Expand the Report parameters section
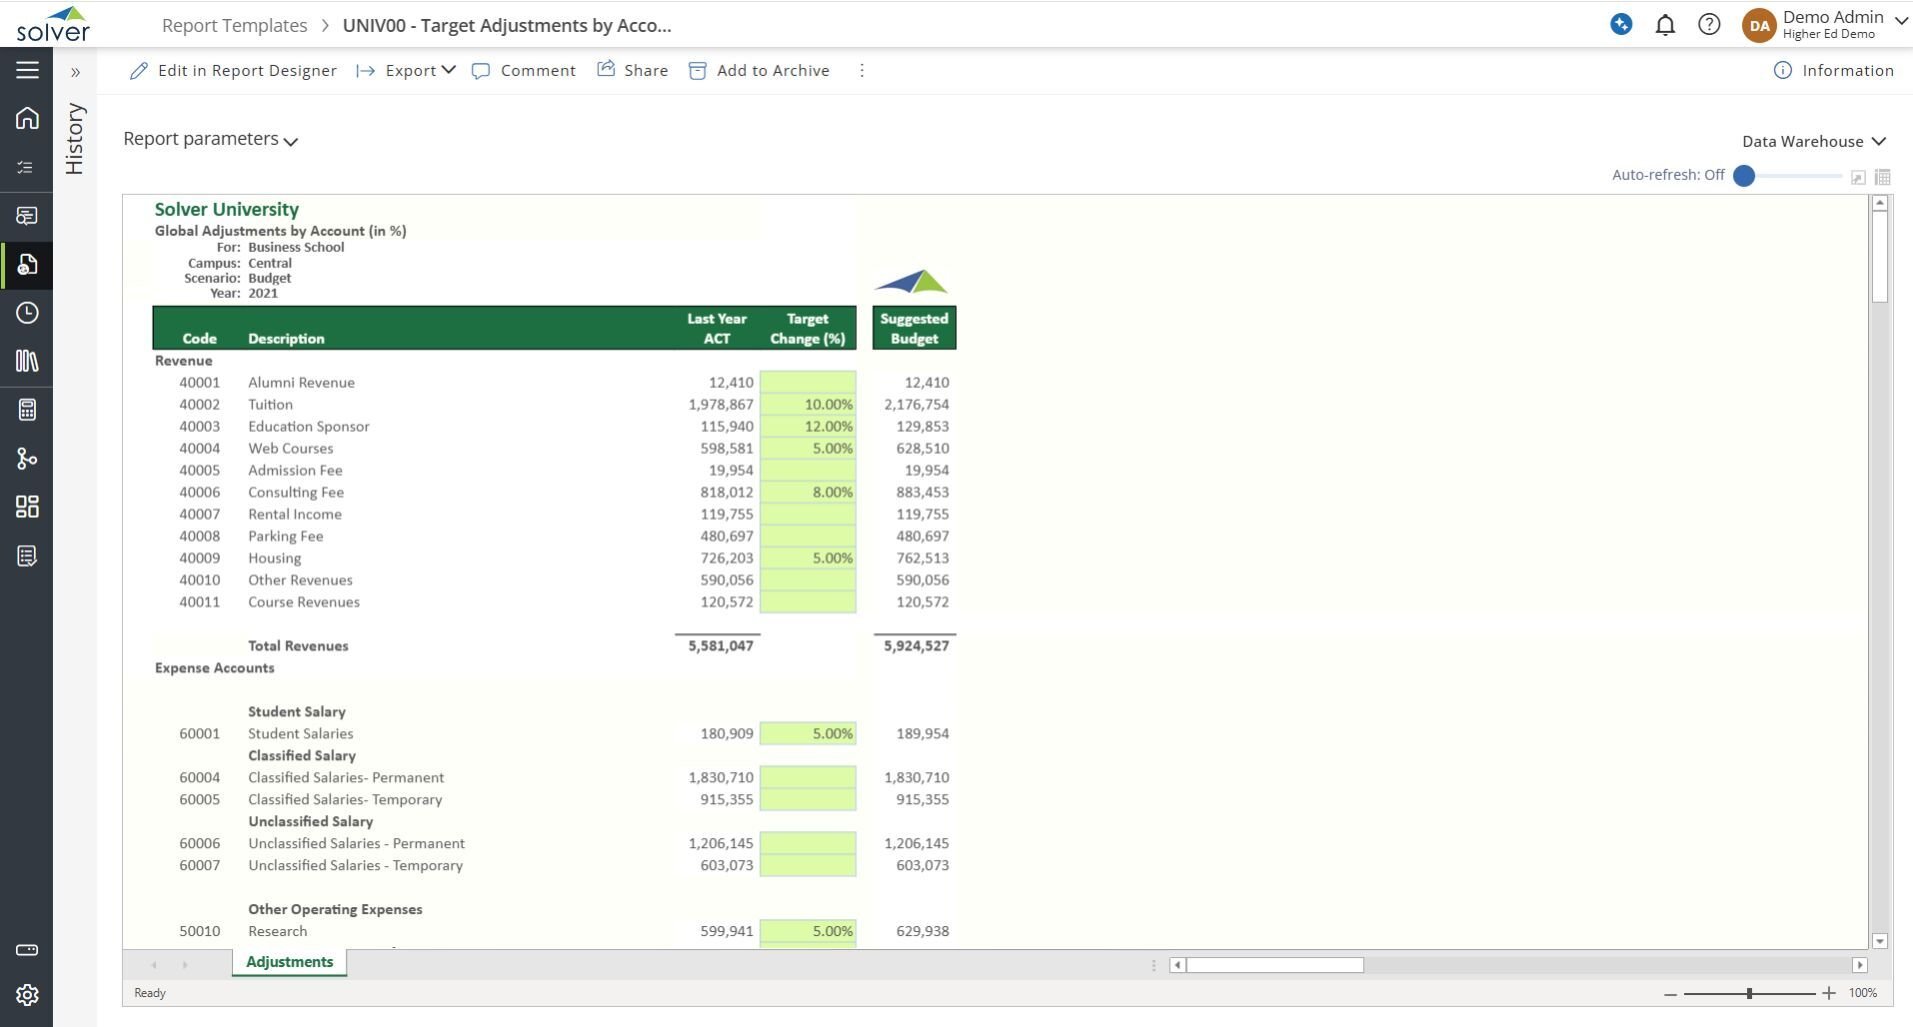The width and height of the screenshot is (1913, 1027). click(211, 139)
